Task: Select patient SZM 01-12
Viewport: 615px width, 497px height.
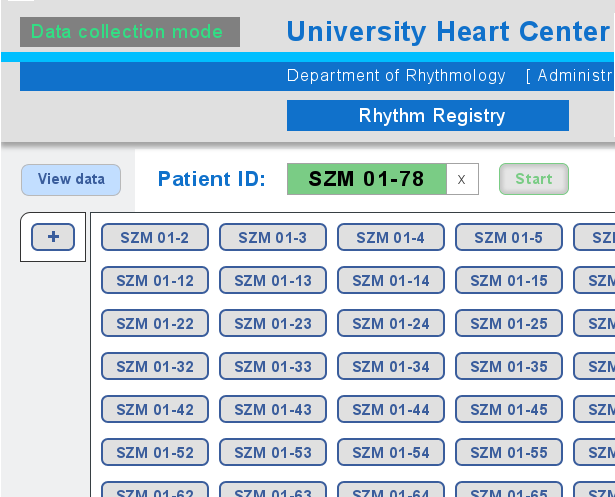Action: click(x=155, y=281)
